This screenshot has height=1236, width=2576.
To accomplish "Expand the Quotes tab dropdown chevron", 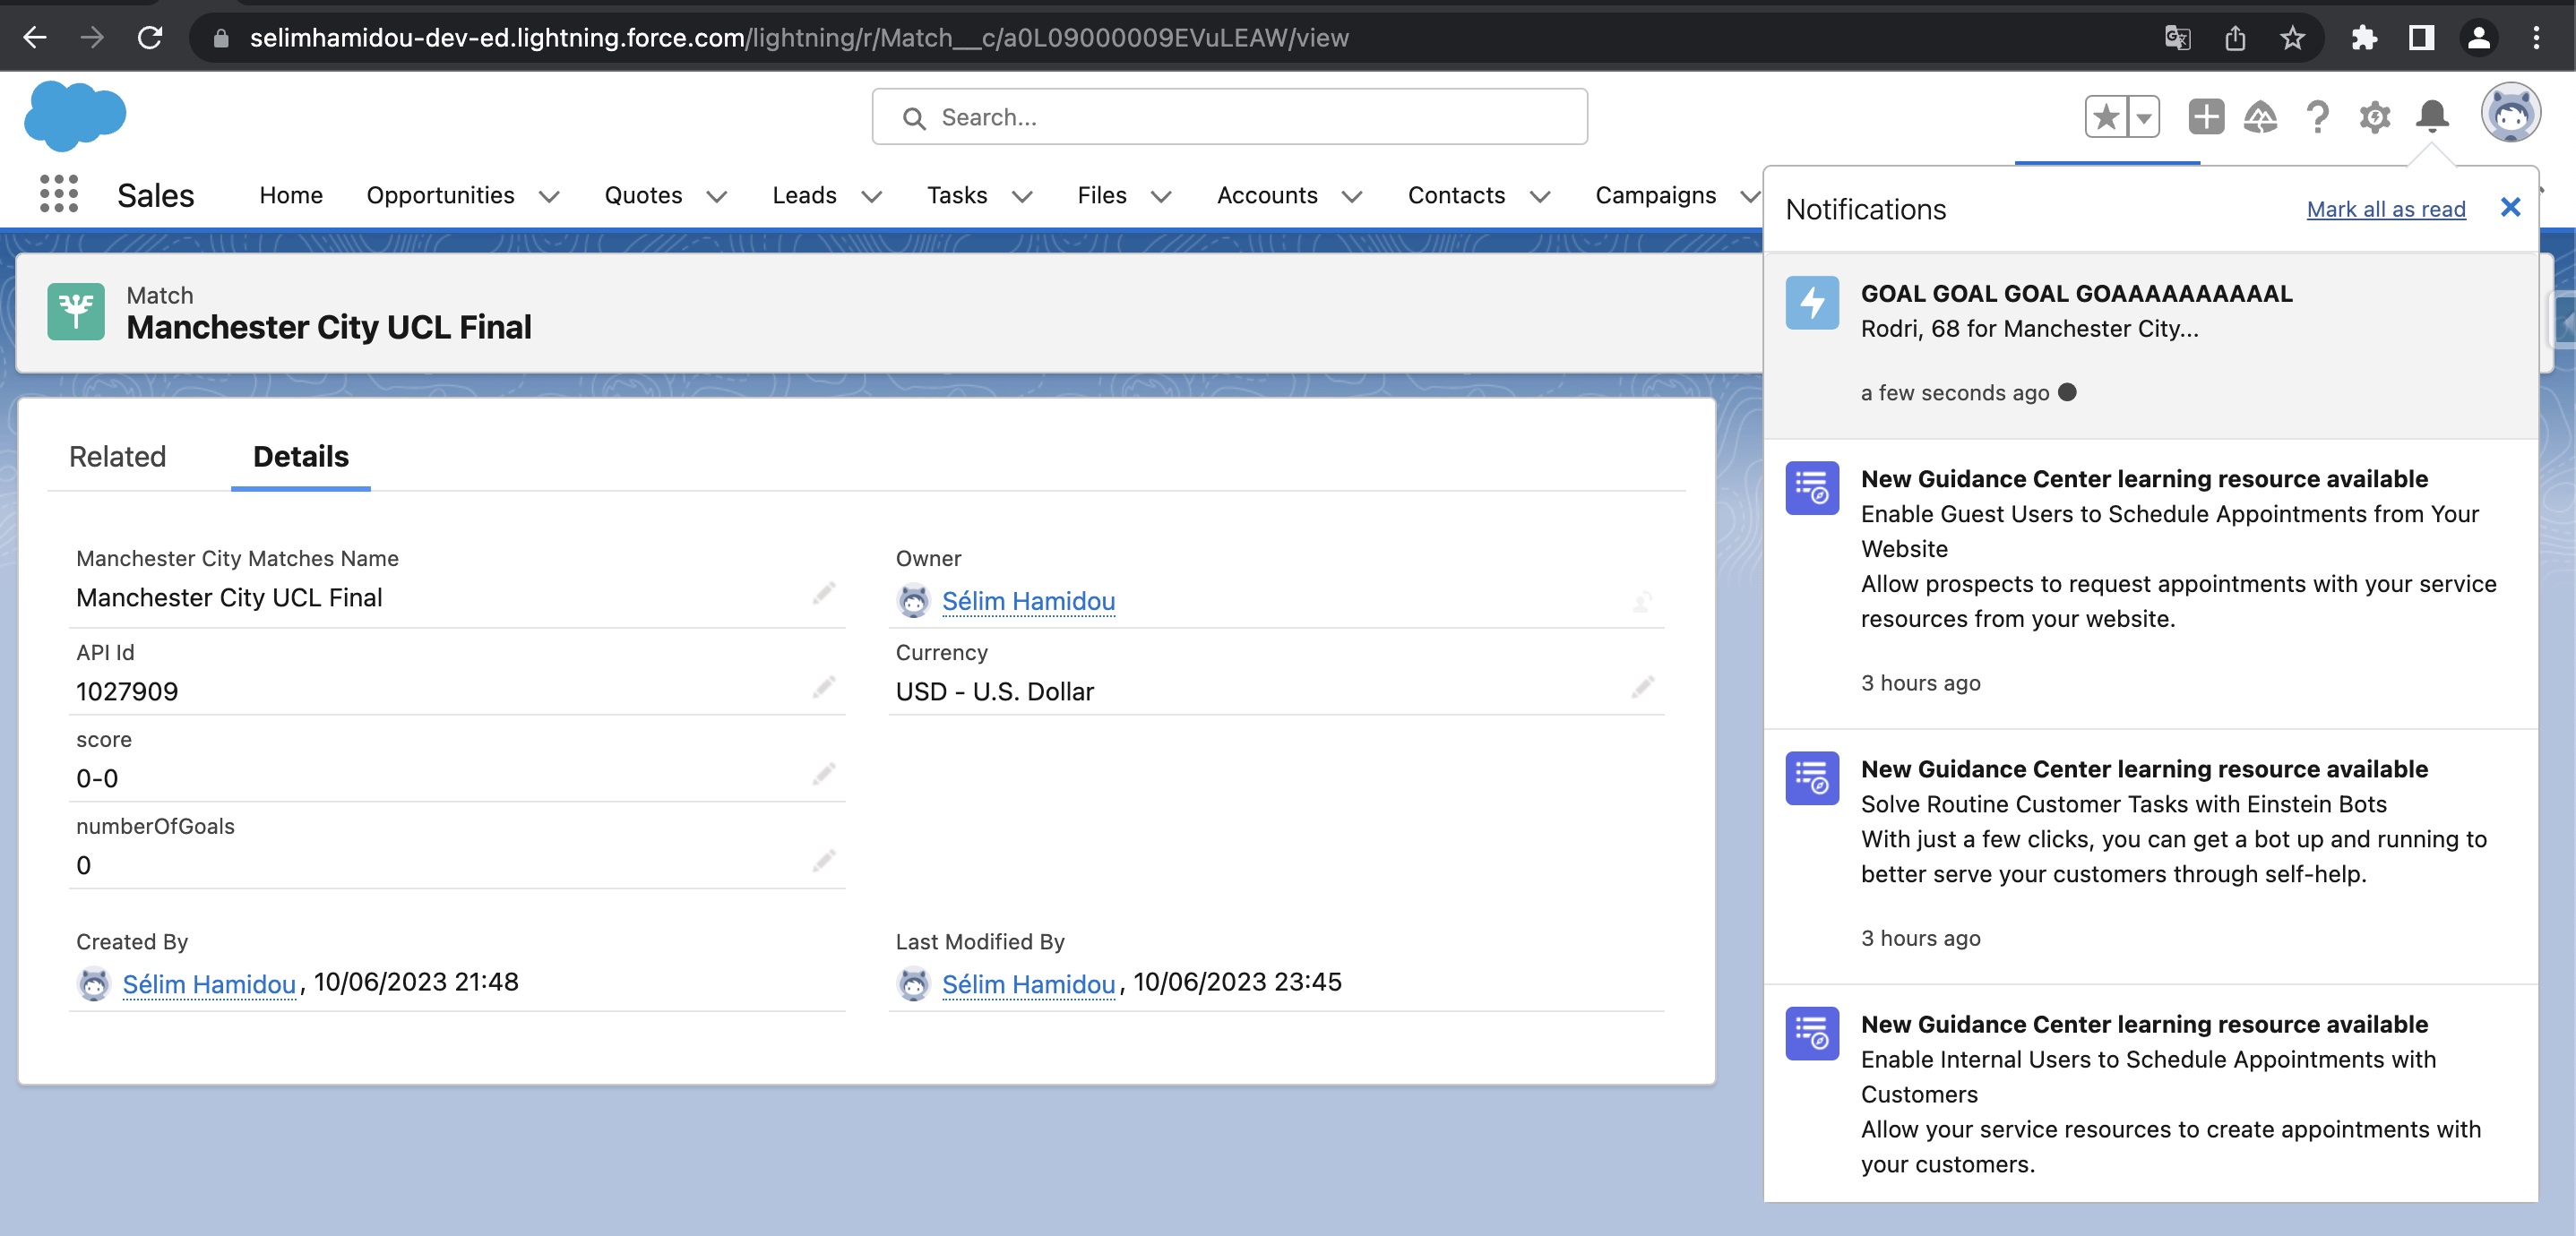I will click(x=716, y=197).
